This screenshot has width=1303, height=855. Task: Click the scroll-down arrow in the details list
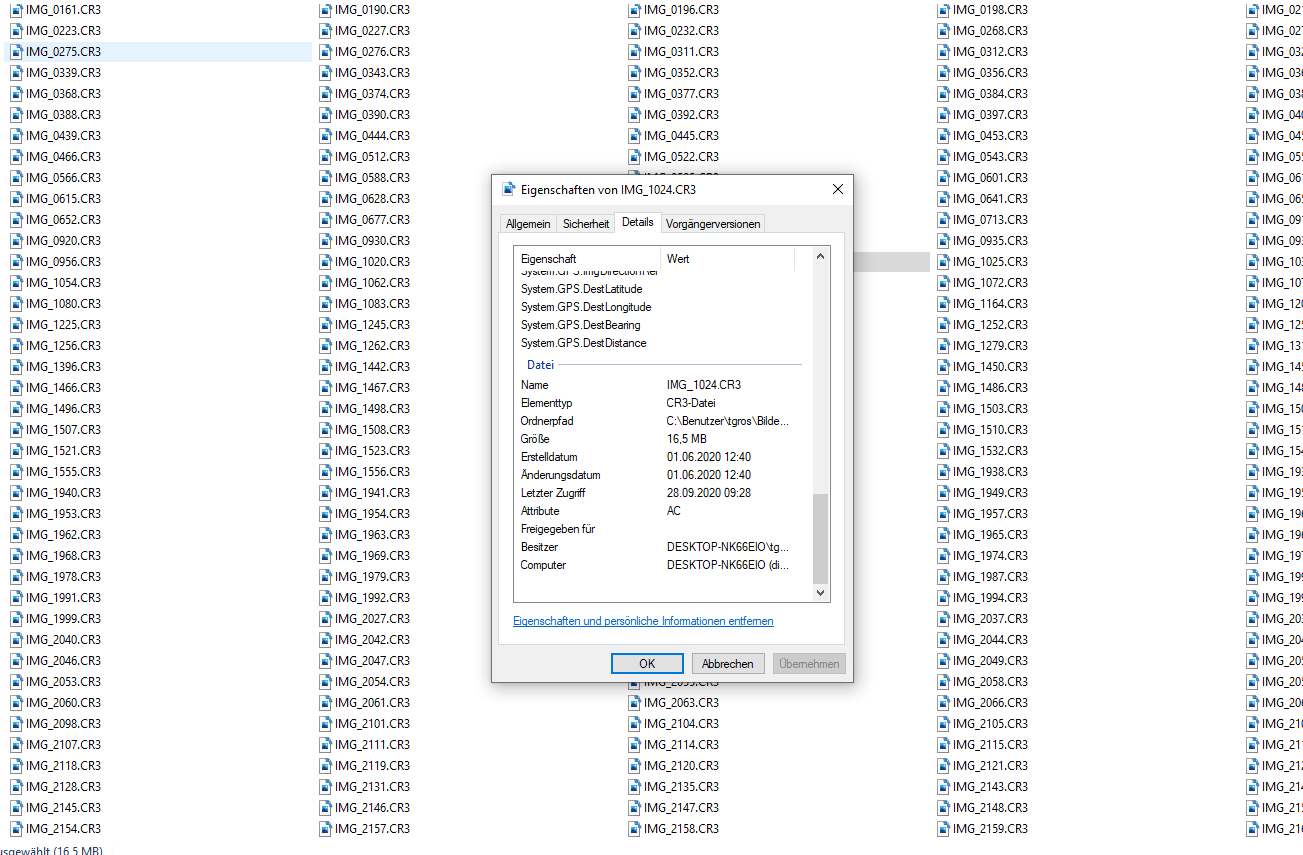(x=821, y=593)
